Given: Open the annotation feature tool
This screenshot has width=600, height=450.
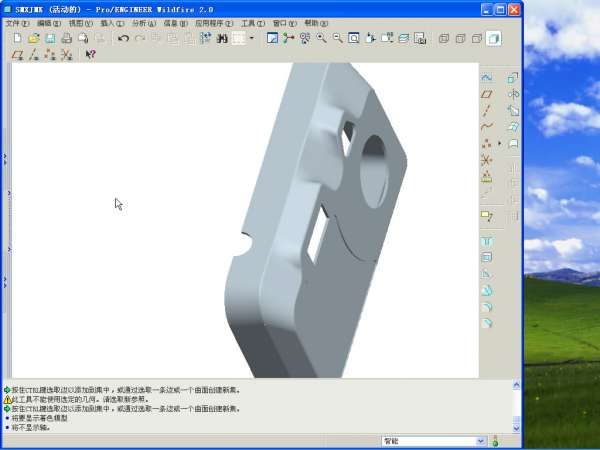Looking at the screenshot, I should pos(487,216).
